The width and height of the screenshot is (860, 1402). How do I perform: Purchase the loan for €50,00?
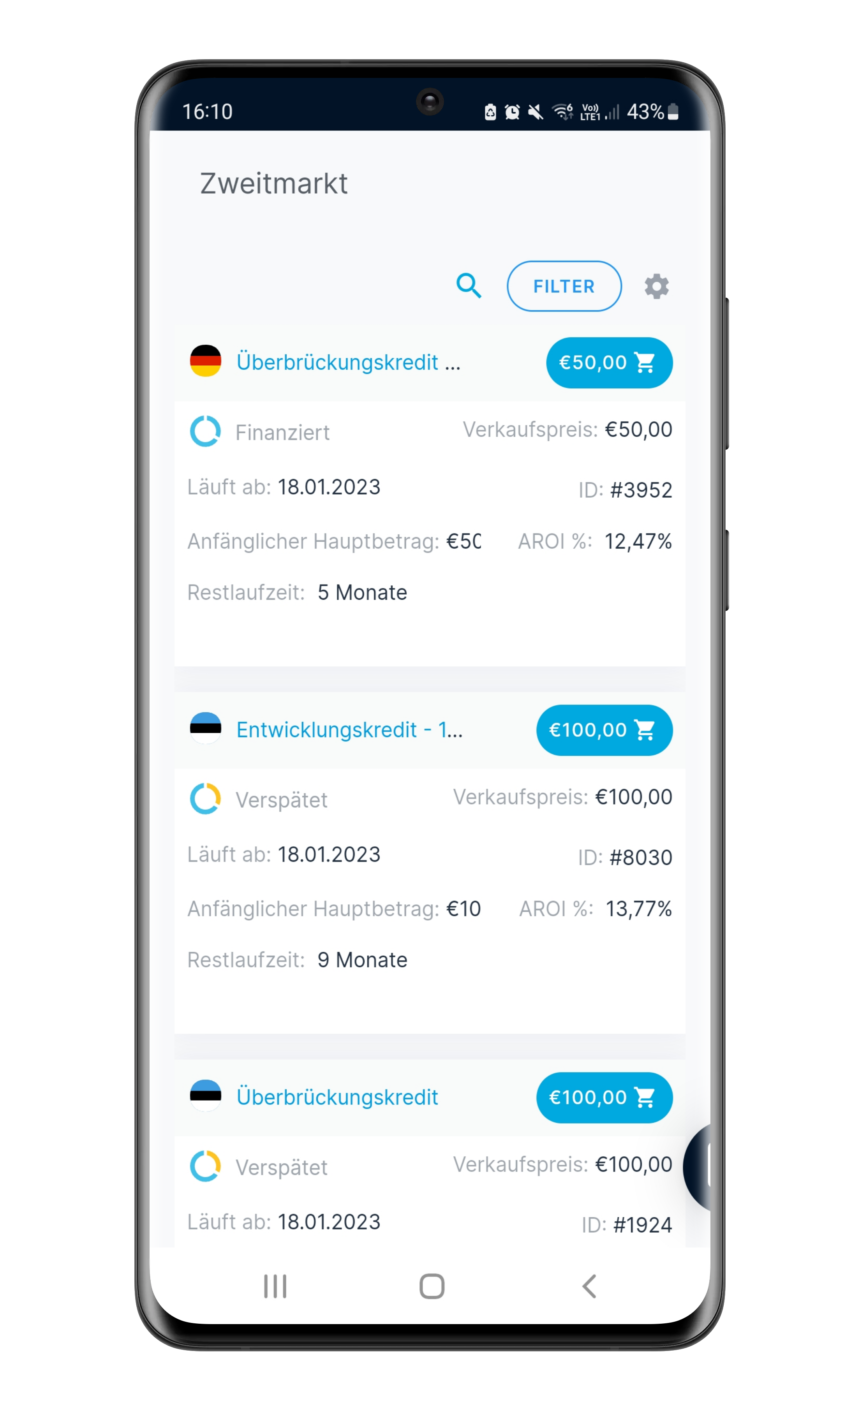coord(609,362)
